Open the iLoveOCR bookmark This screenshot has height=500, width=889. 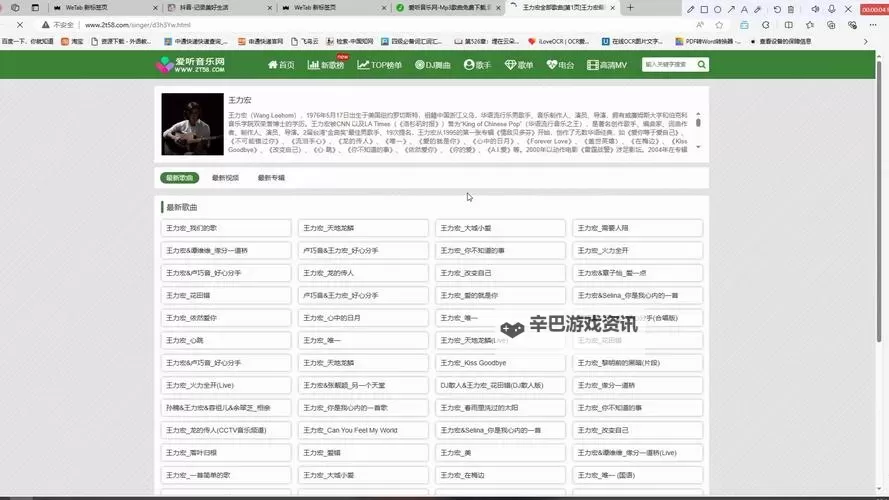[x=558, y=41]
